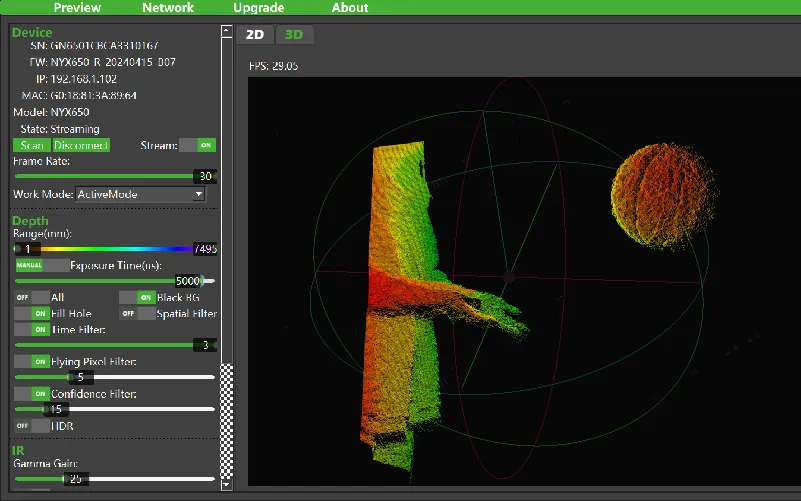Turn off the Stream switch

pos(197,145)
